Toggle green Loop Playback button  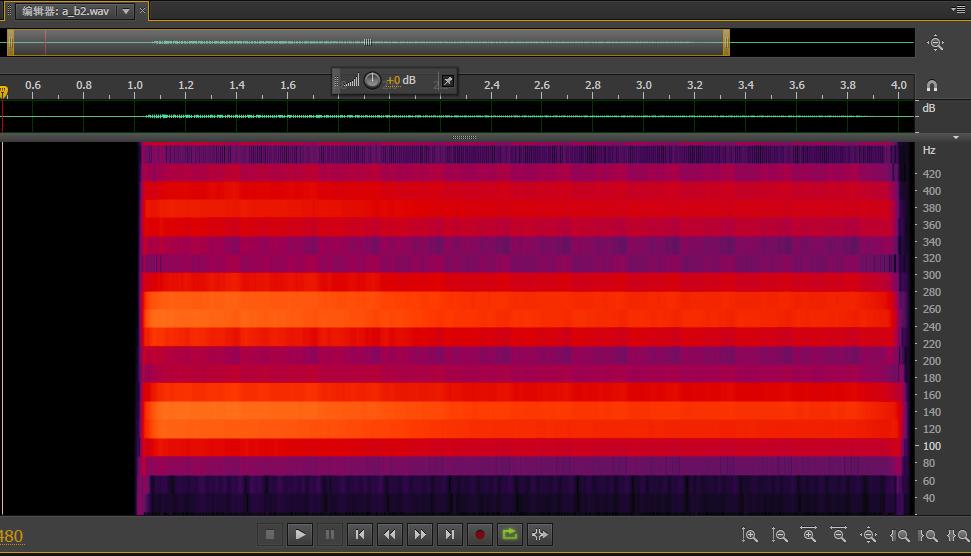point(510,534)
